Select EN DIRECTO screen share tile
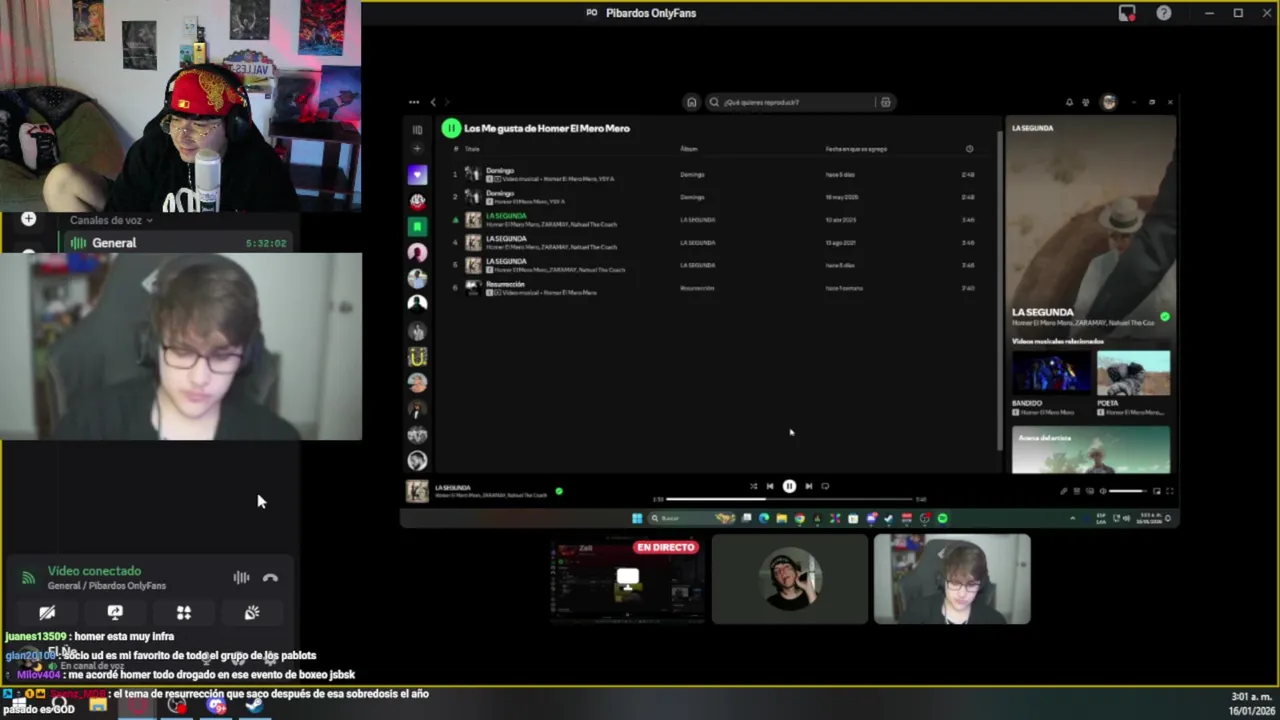1280x720 pixels. coord(627,579)
